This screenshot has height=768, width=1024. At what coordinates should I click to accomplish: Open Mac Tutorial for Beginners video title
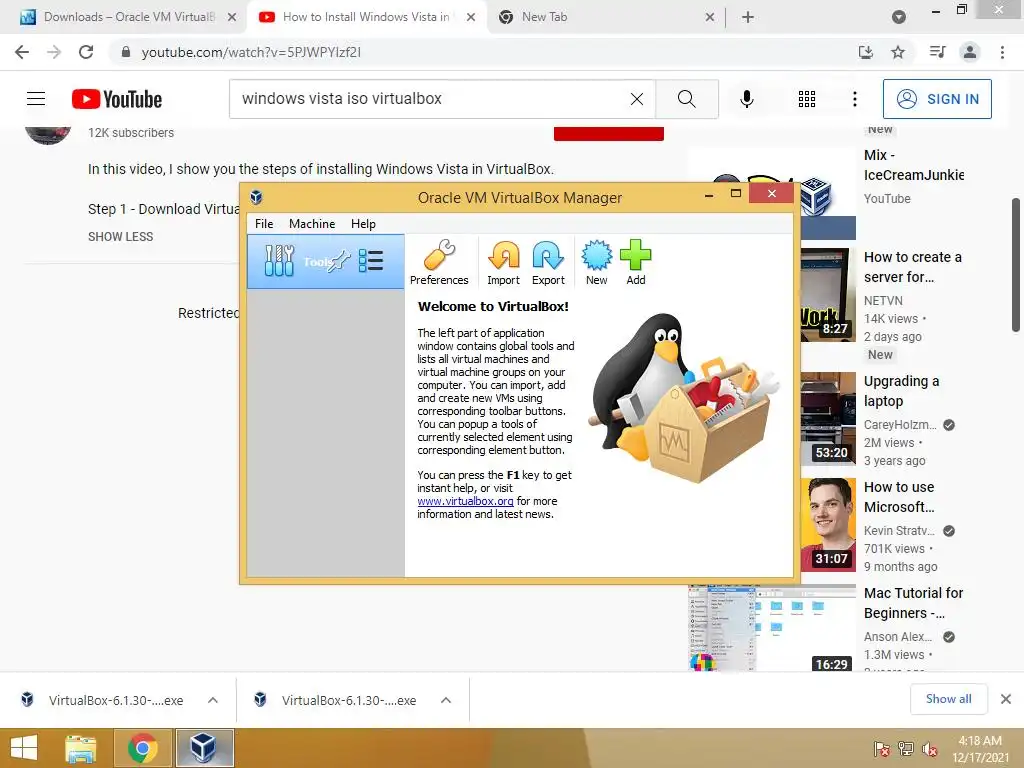[913, 603]
